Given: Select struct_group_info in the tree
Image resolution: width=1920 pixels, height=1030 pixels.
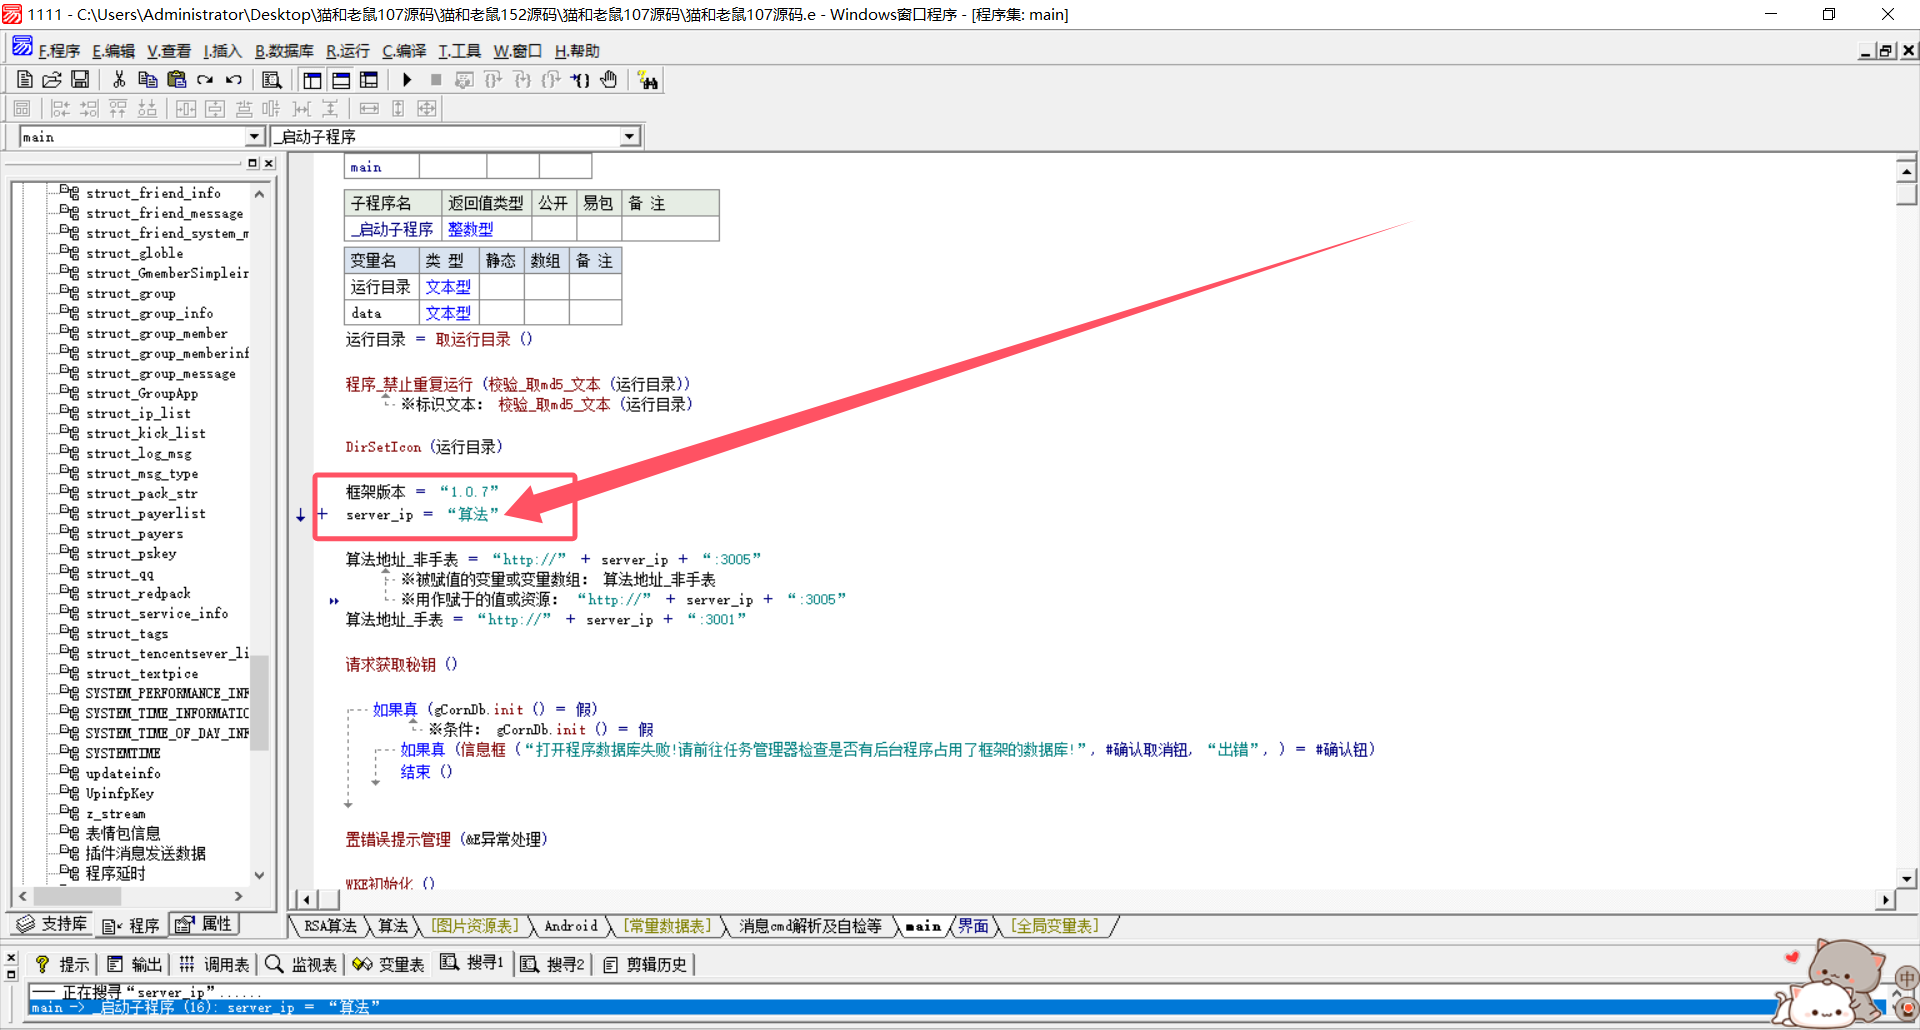Looking at the screenshot, I should click(149, 313).
